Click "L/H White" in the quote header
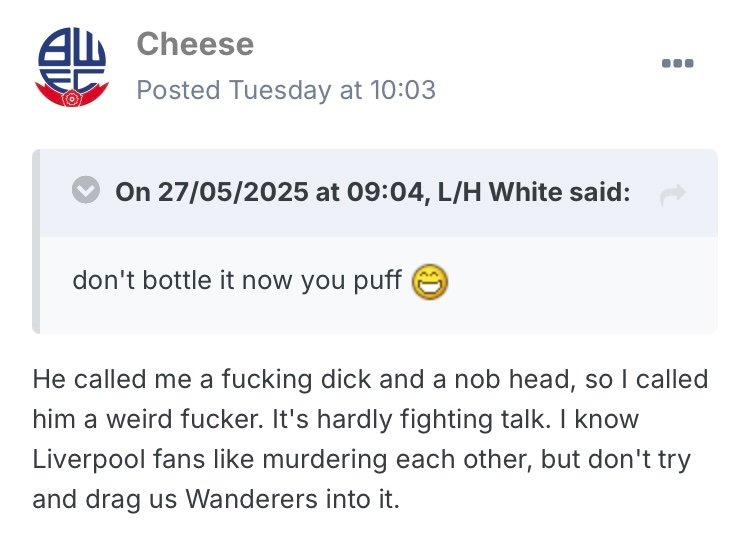This screenshot has width=750, height=554. point(481,192)
